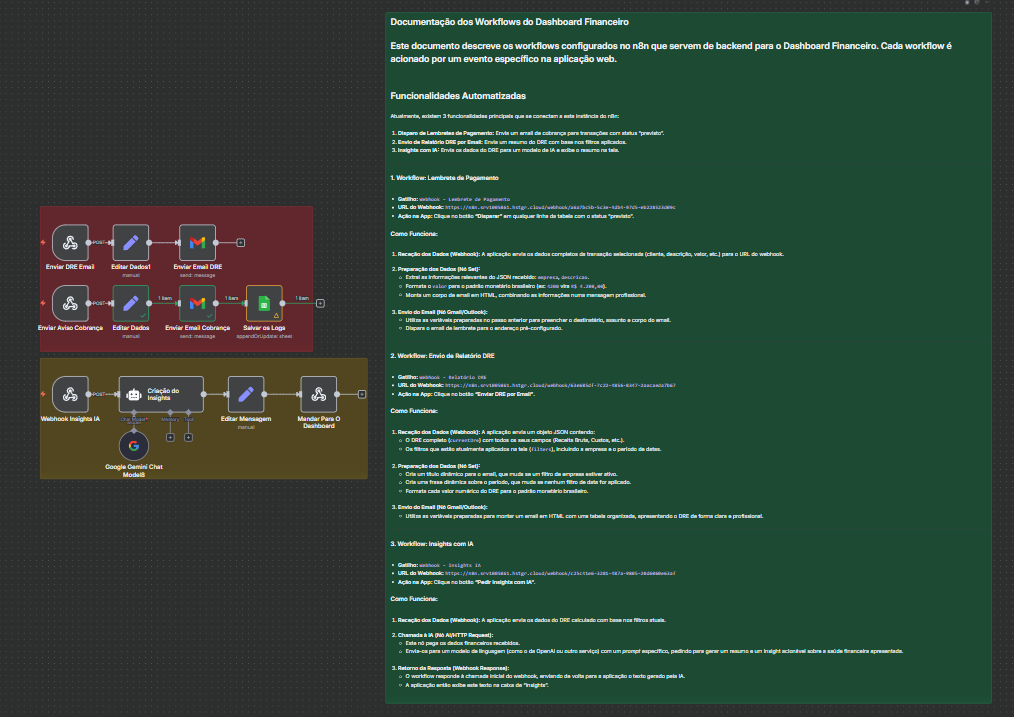Image resolution: width=1014 pixels, height=717 pixels.
Task: Open the Webhook Insights IA trigger node
Action: coord(70,394)
